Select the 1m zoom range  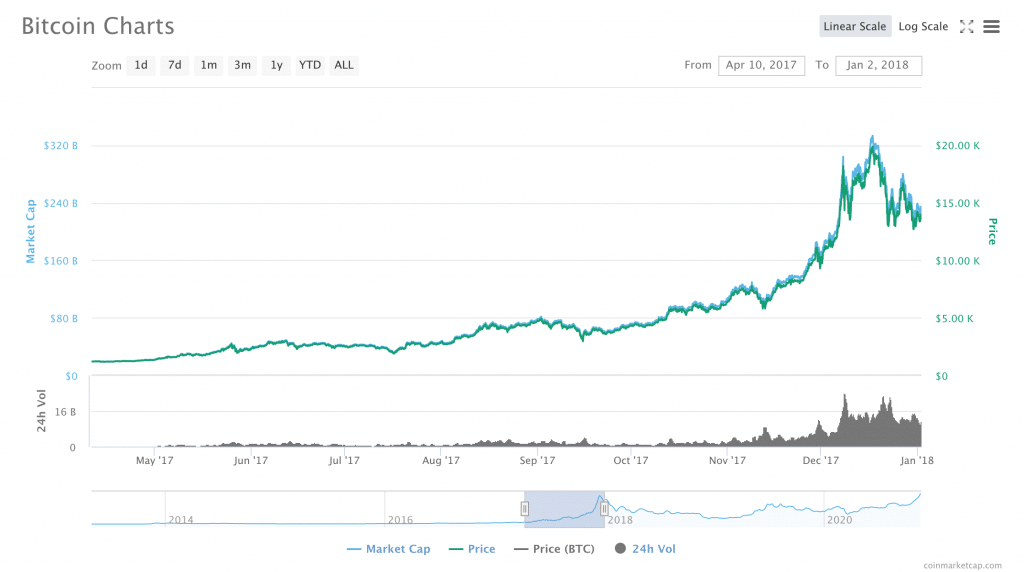[x=208, y=66]
